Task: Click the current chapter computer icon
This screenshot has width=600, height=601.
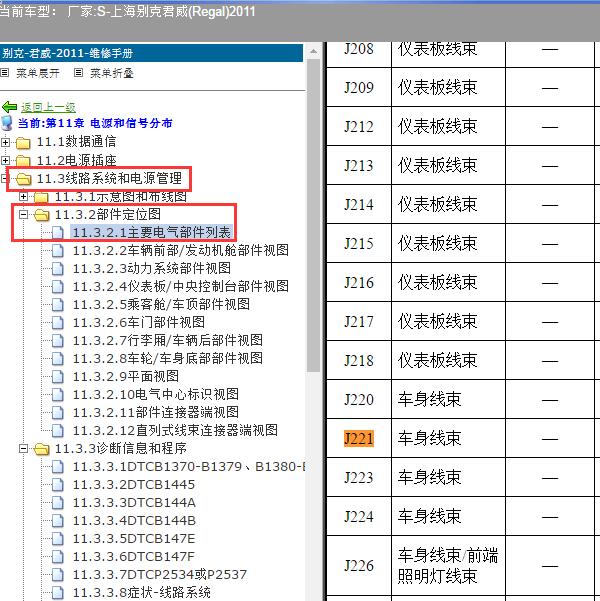Action: pyautogui.click(x=7, y=123)
